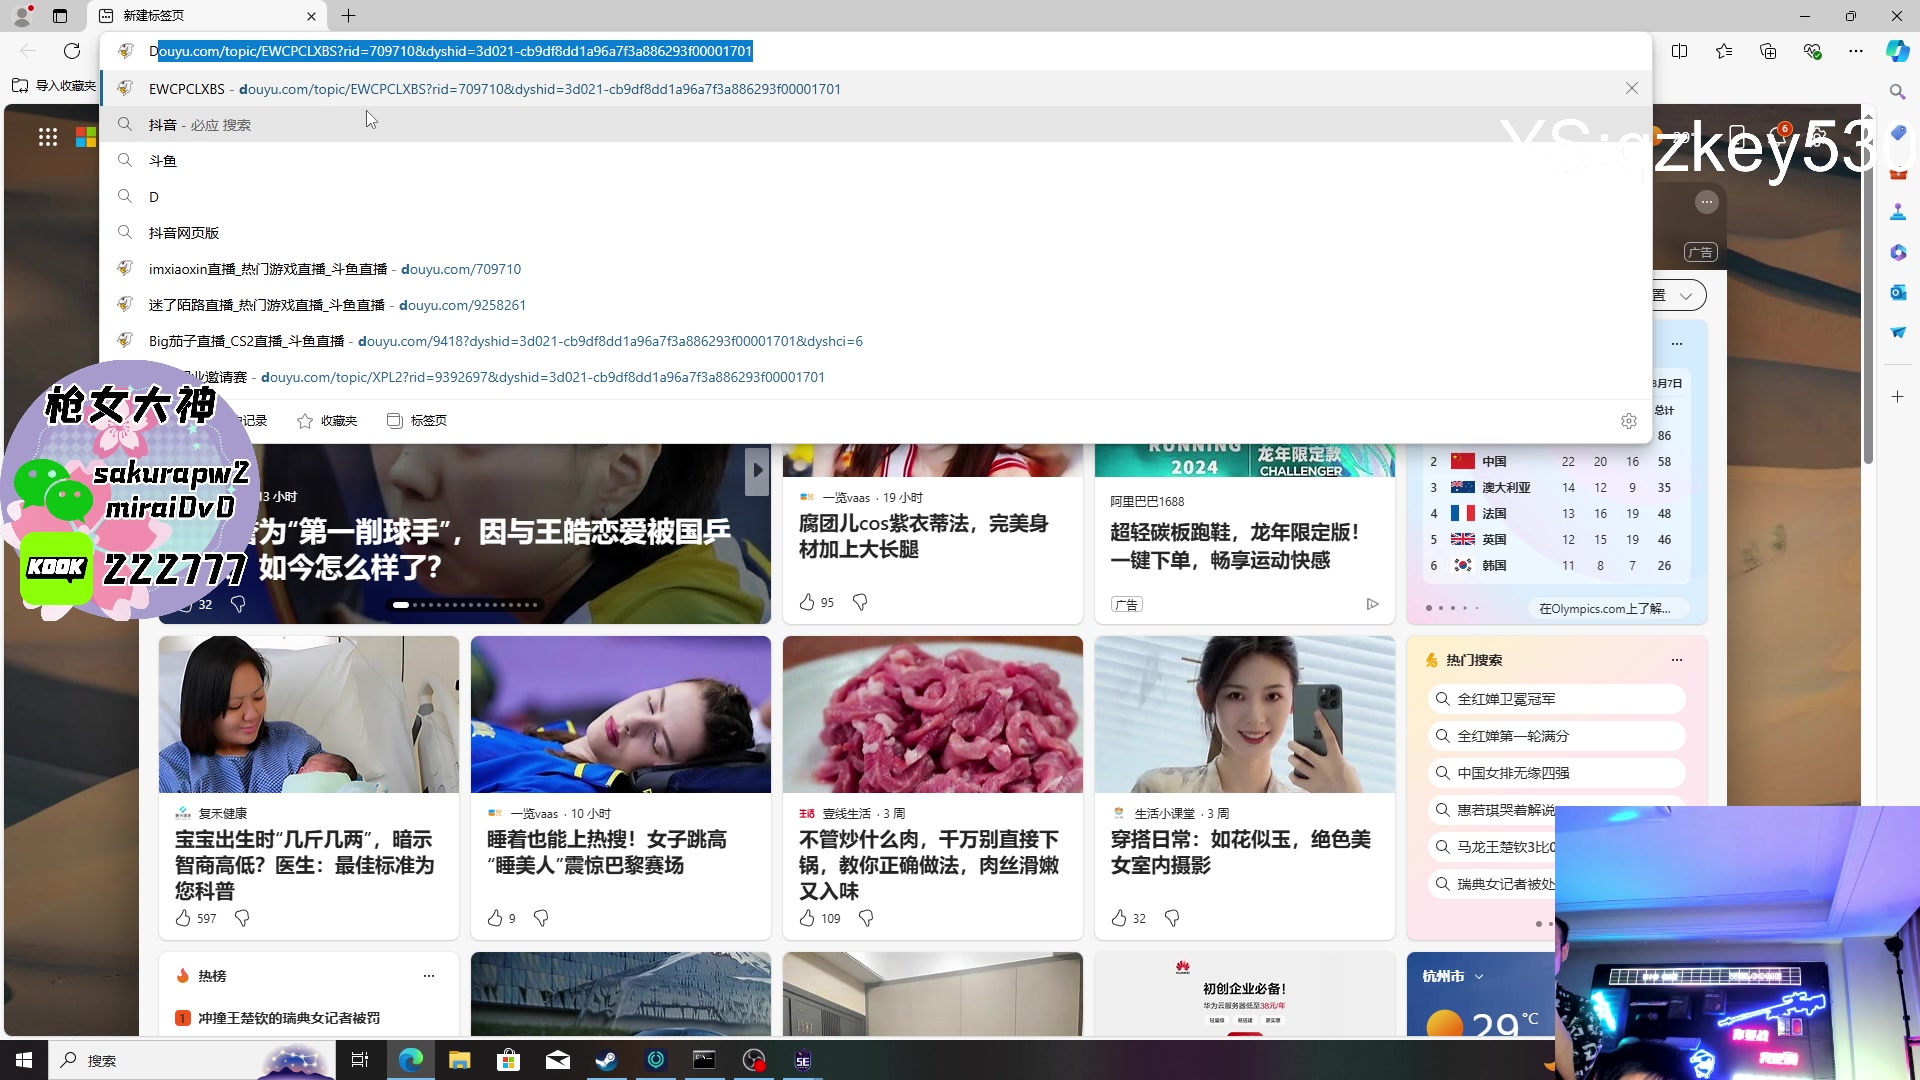1920x1080 pixels.
Task: Choose the 斗鱼 search suggestion
Action: (876, 161)
